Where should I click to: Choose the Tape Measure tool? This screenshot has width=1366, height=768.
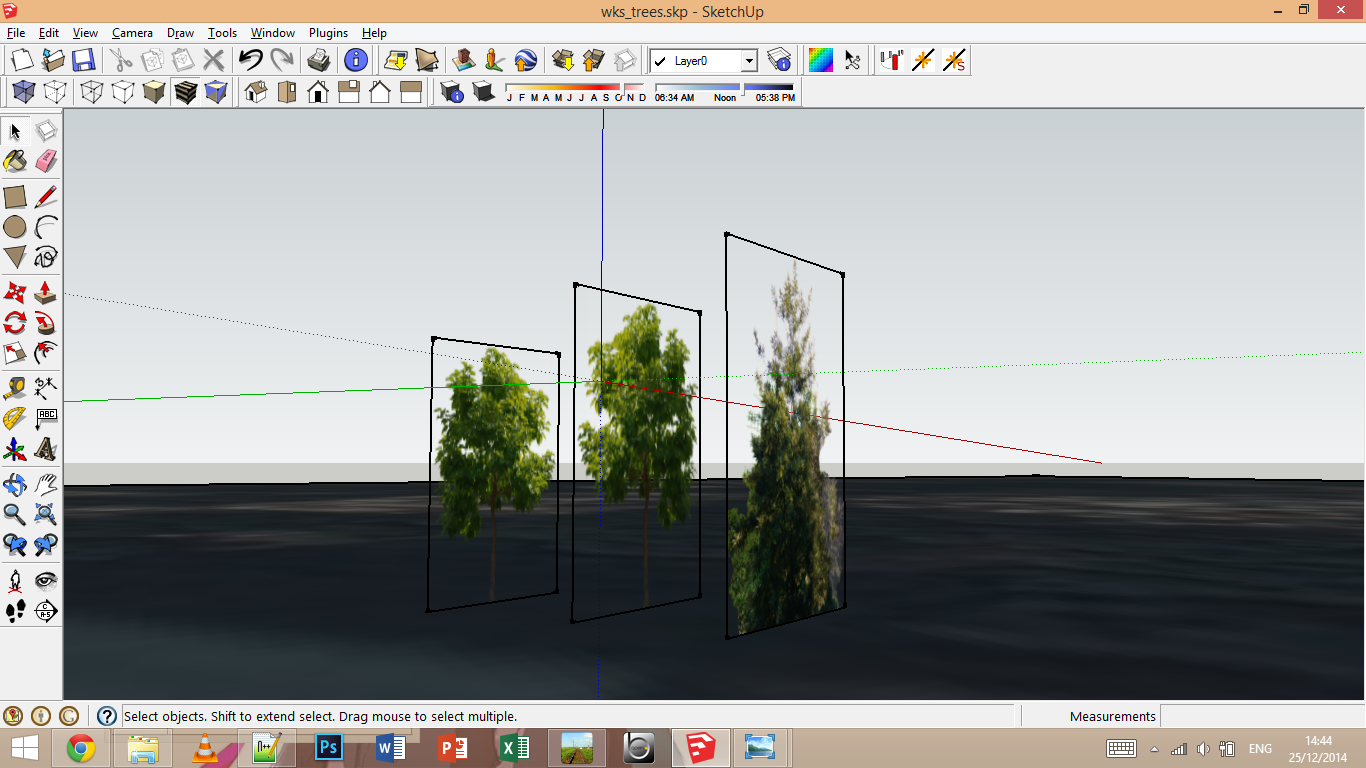pyautogui.click(x=15, y=389)
